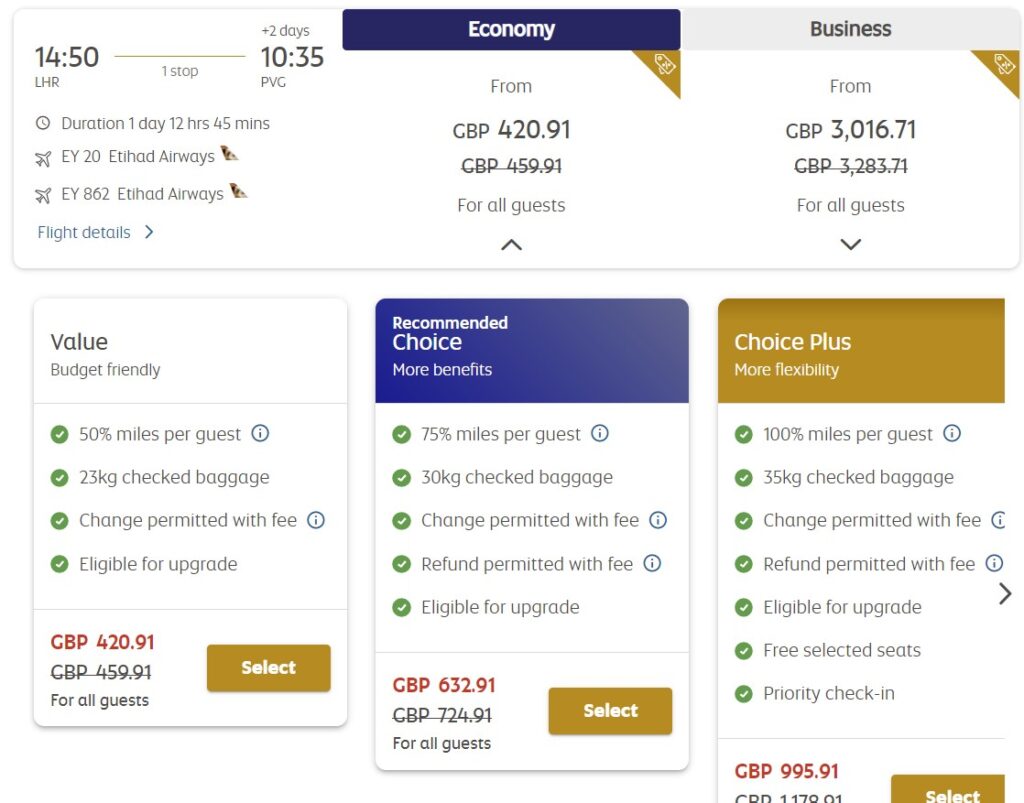Collapse the Economy fares chevron
This screenshot has width=1024, height=803.
(x=511, y=245)
